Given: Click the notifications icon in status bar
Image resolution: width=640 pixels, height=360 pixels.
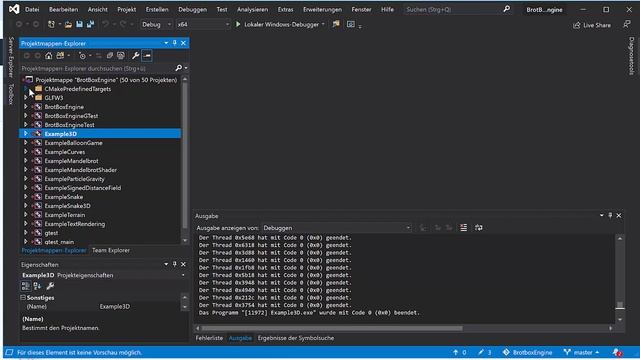Looking at the screenshot, I should 617,352.
